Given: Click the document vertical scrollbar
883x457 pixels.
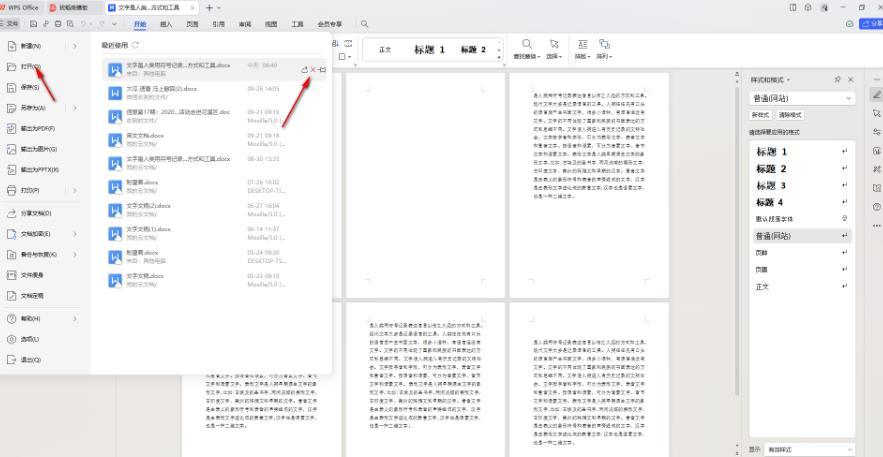Looking at the screenshot, I should pyautogui.click(x=737, y=242).
